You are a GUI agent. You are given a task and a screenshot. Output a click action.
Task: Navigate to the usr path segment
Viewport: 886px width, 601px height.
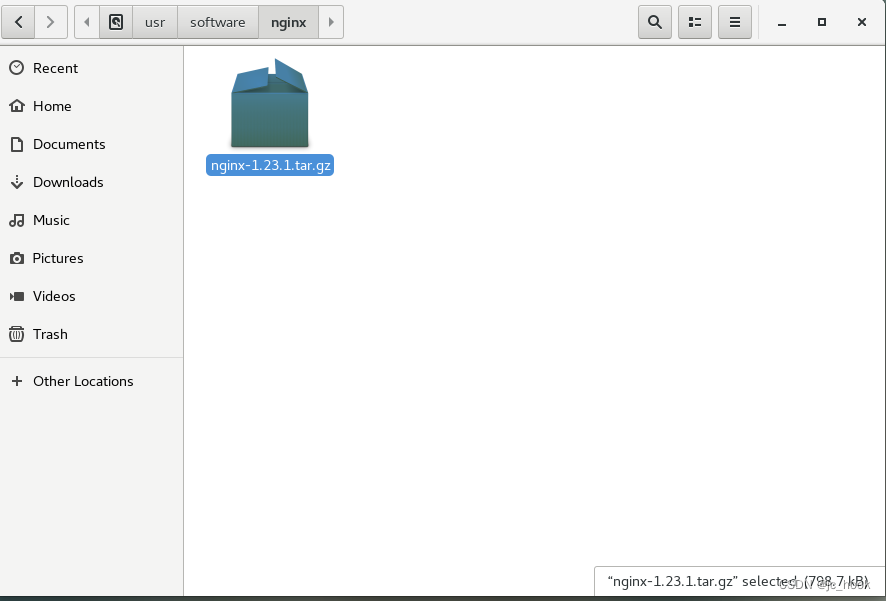tap(155, 22)
